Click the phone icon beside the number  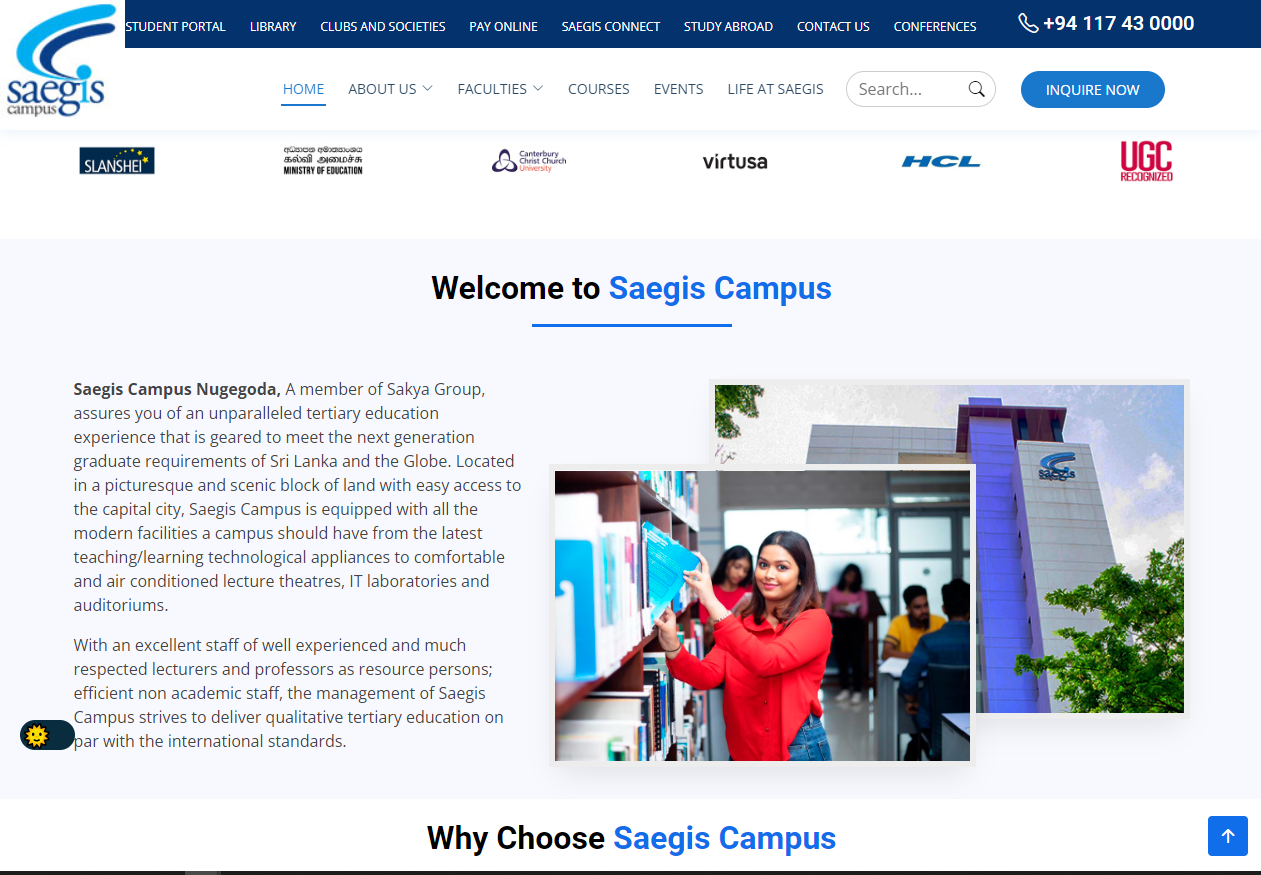click(1028, 23)
